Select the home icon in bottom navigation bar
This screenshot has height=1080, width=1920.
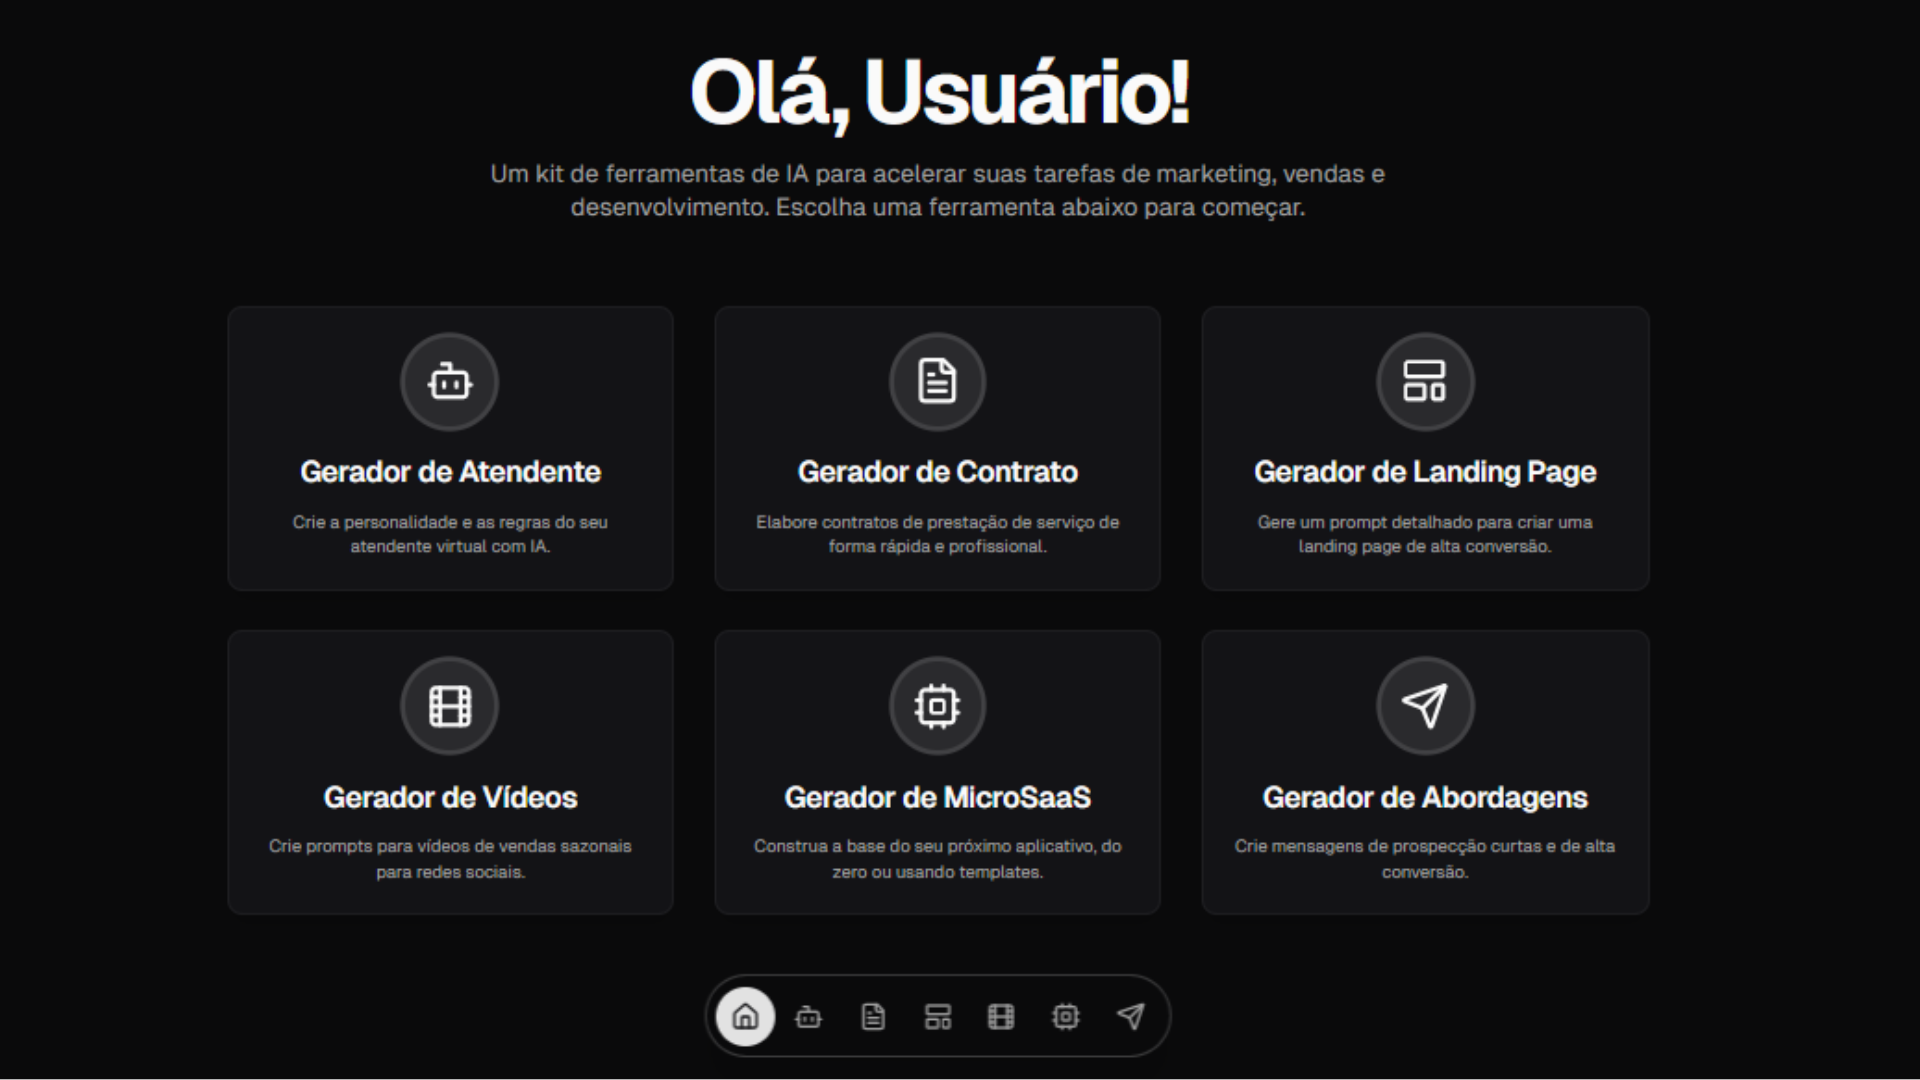coord(745,1016)
